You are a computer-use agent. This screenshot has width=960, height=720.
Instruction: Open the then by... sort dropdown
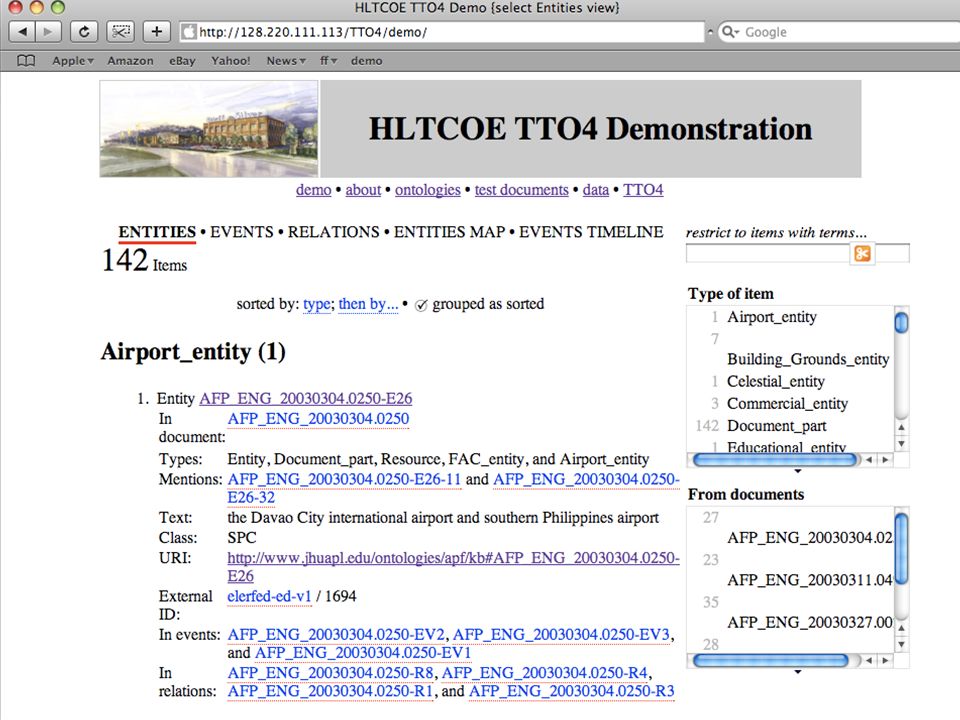(x=368, y=304)
